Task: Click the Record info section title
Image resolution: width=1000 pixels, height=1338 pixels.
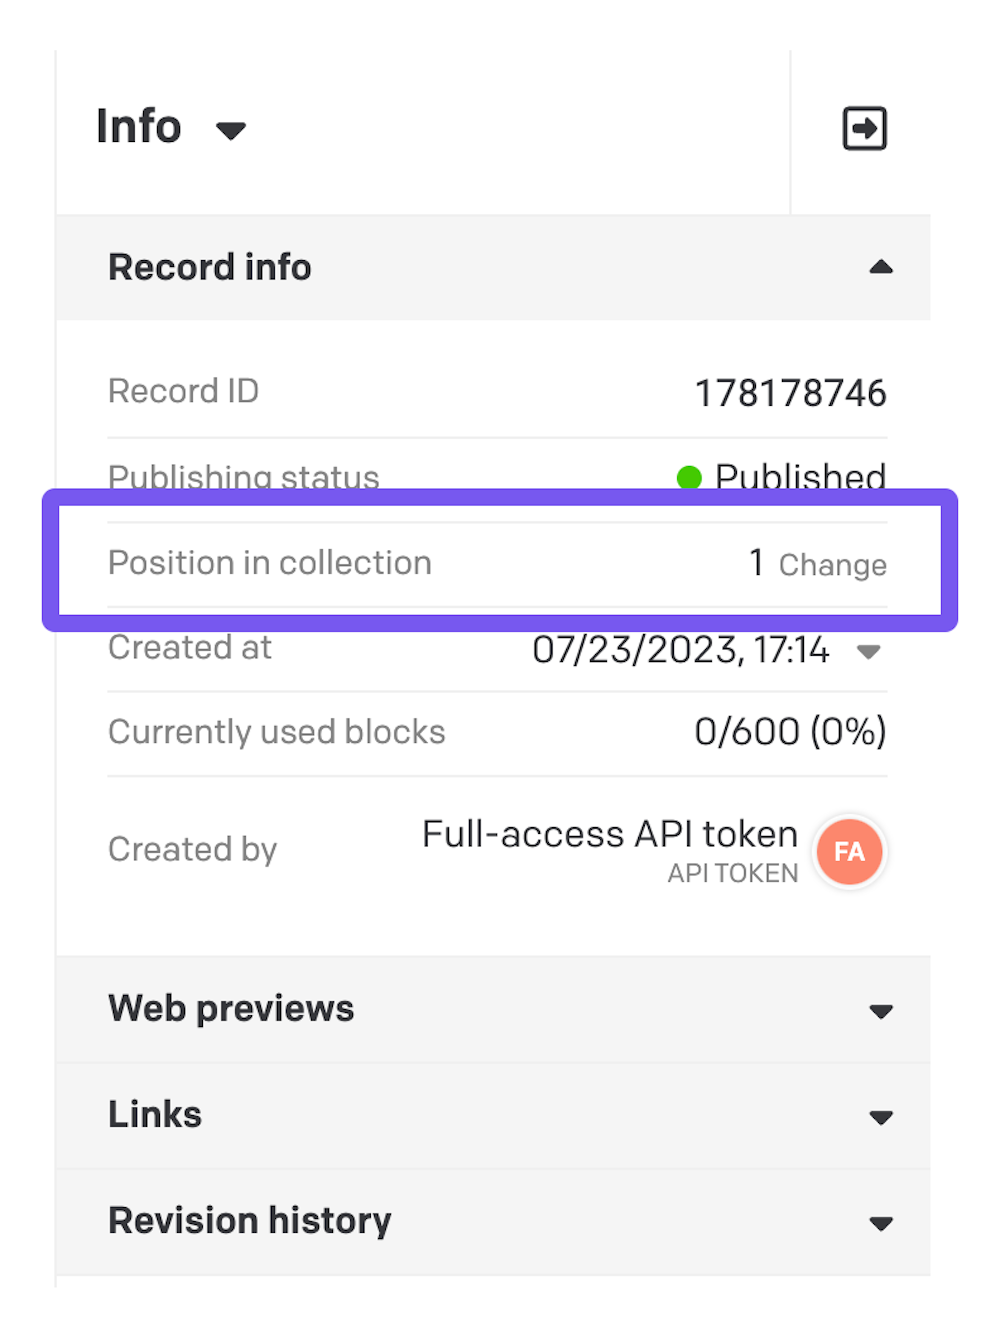Action: [210, 267]
